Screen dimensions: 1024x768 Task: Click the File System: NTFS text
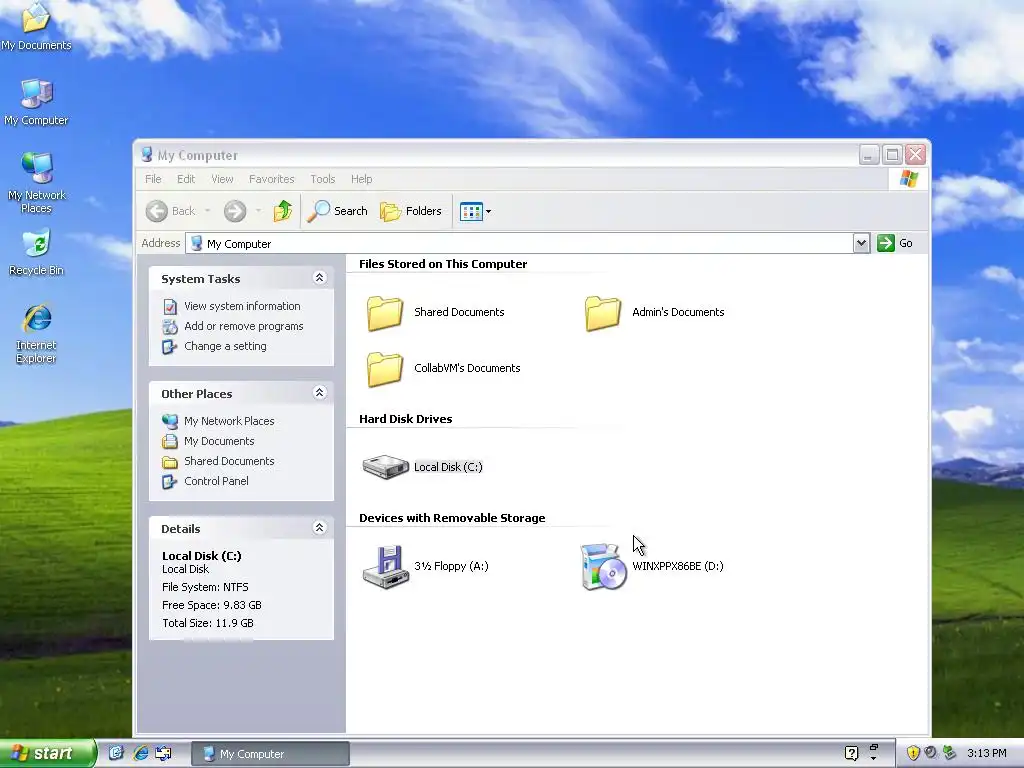coord(205,587)
